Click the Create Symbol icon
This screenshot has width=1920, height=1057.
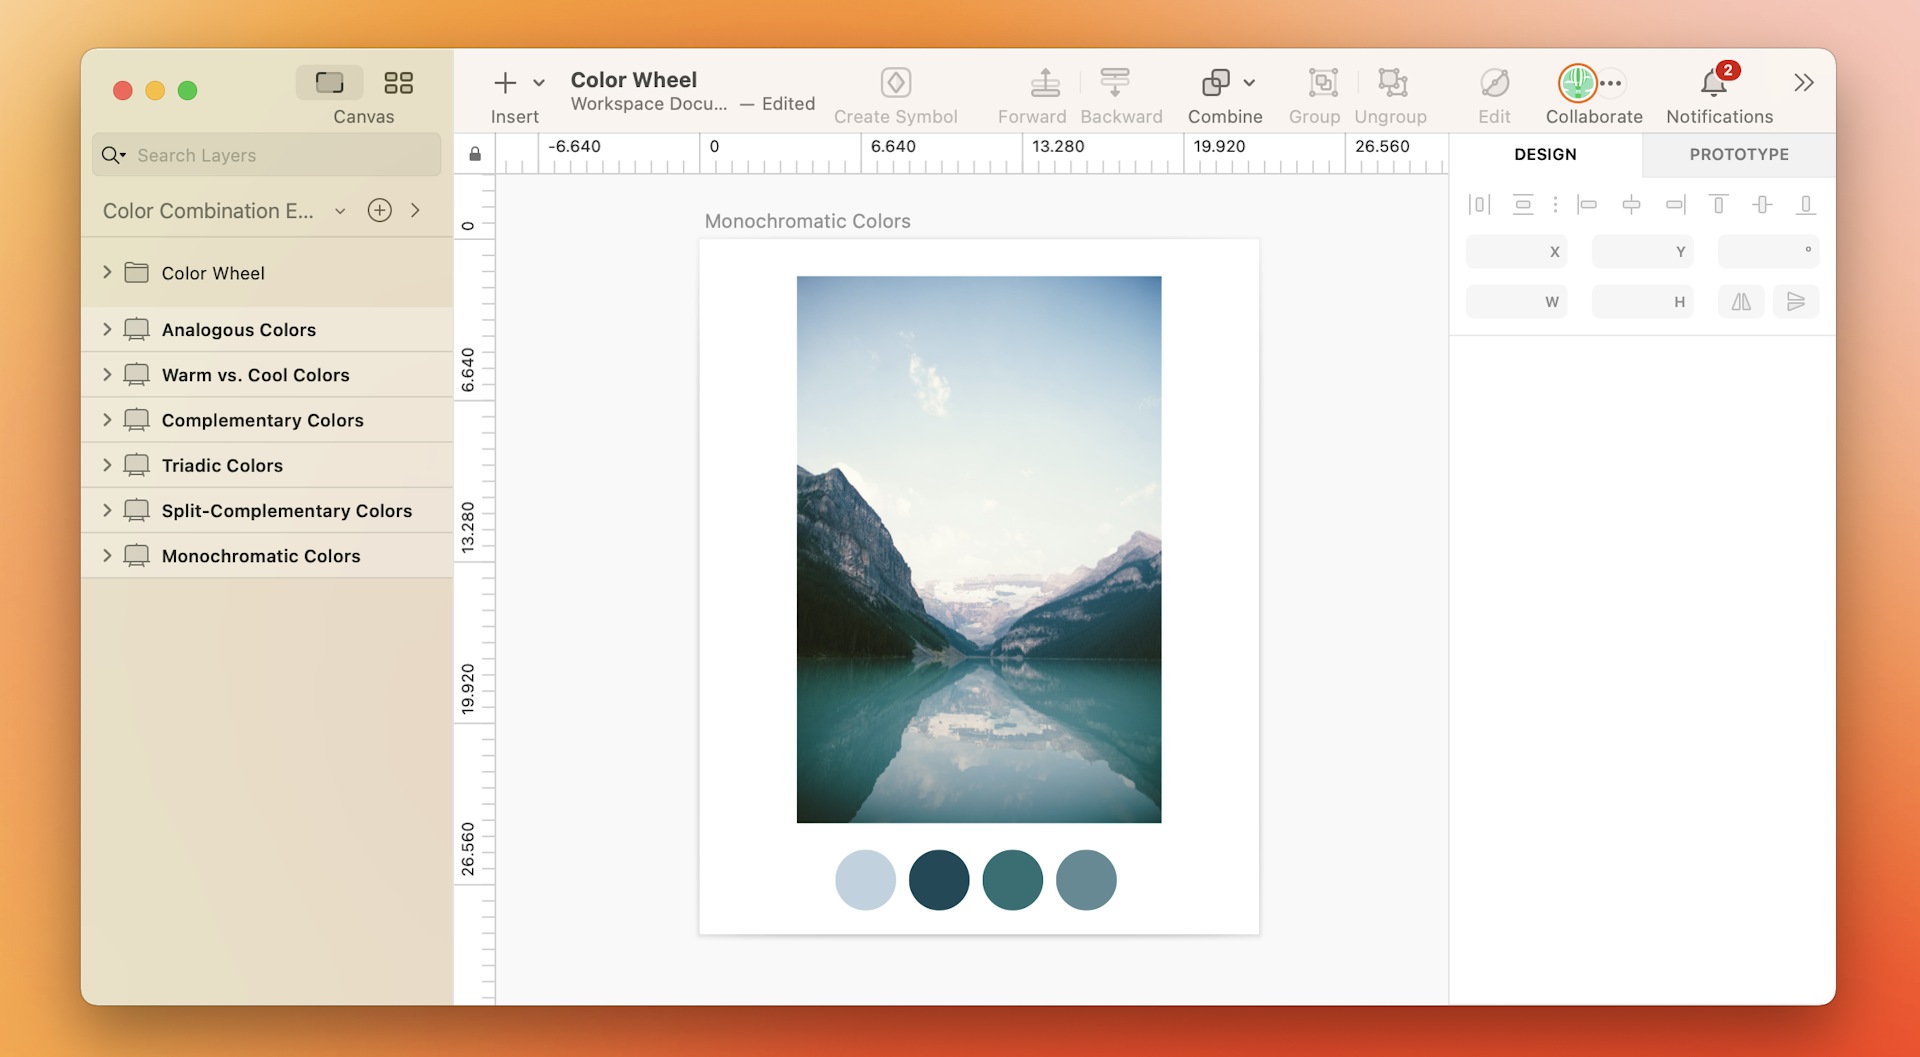(x=895, y=83)
